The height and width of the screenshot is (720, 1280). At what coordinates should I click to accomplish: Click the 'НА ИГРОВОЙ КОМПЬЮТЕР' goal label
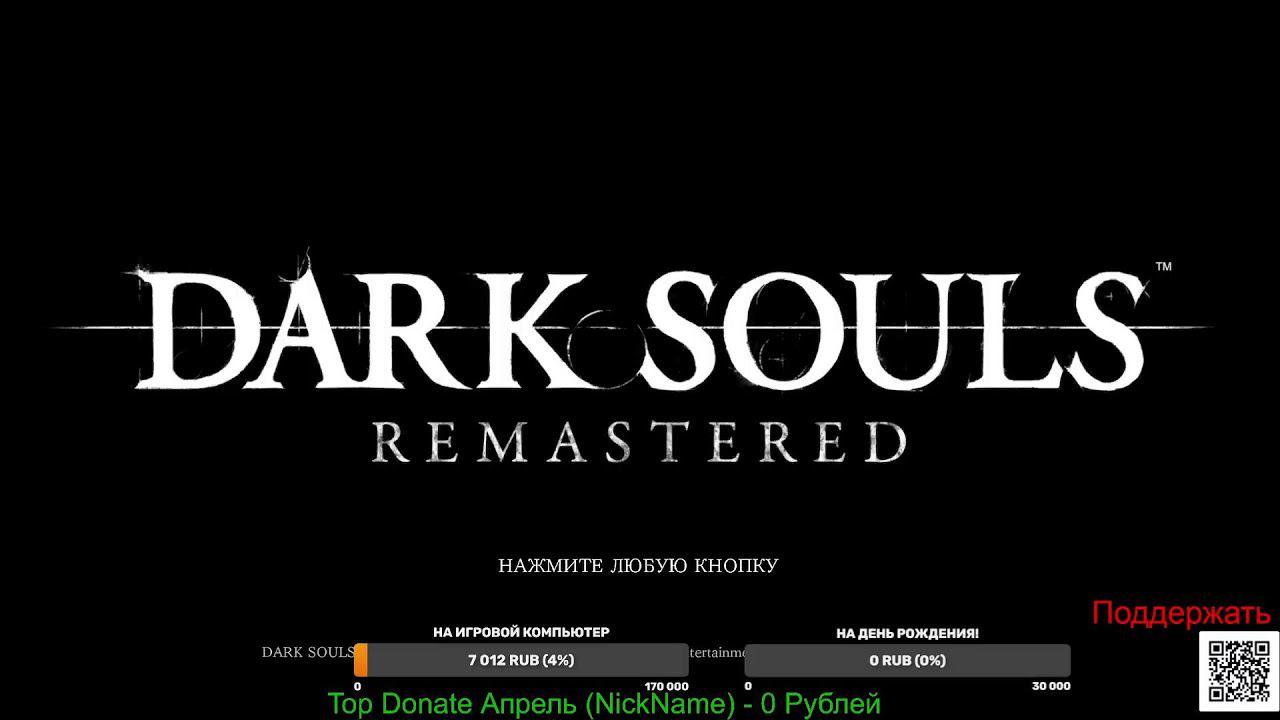[521, 633]
